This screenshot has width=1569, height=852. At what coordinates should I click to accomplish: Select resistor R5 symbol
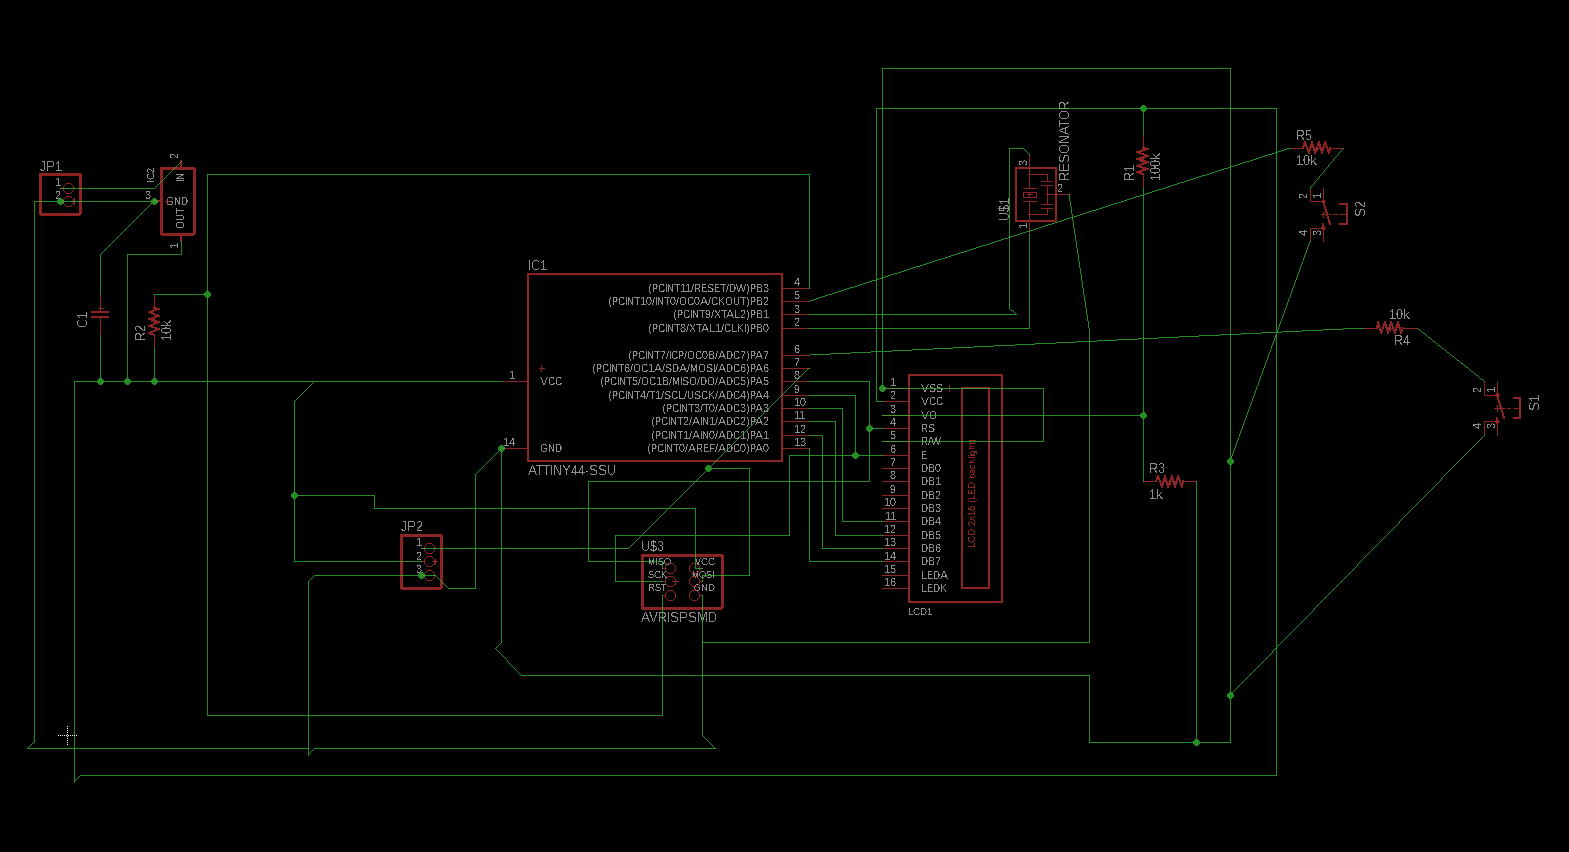(x=1316, y=147)
